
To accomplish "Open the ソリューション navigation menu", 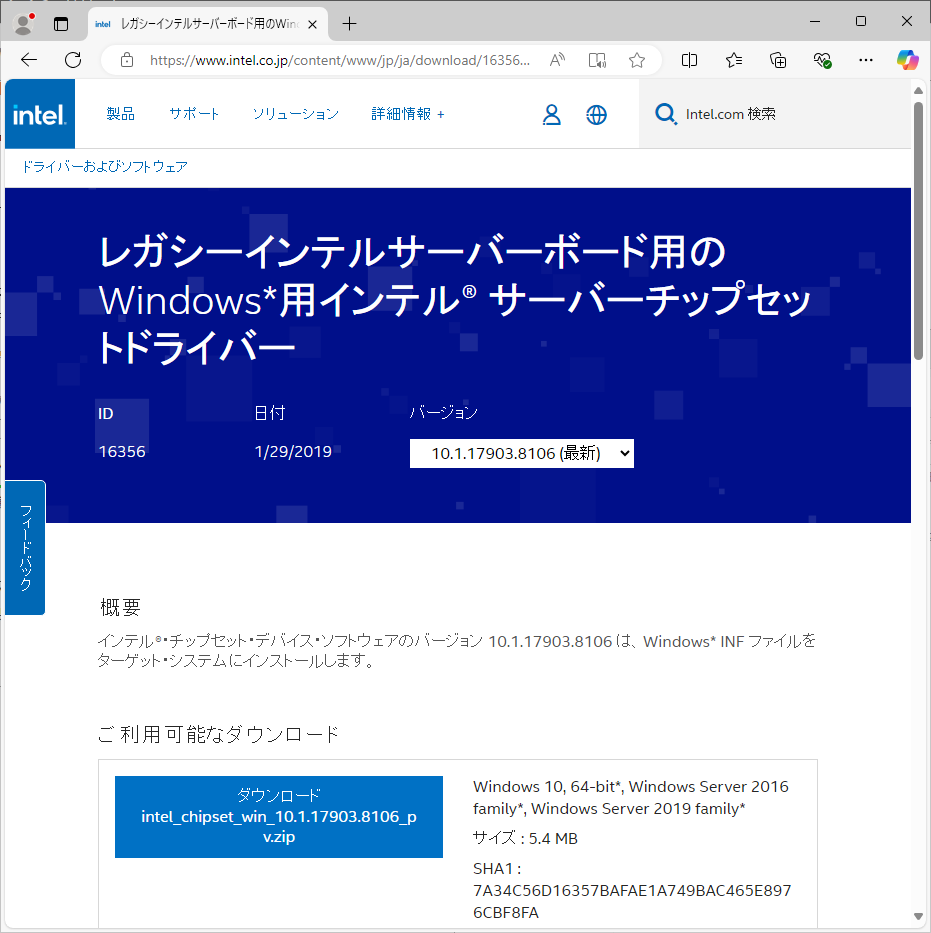I will click(296, 114).
